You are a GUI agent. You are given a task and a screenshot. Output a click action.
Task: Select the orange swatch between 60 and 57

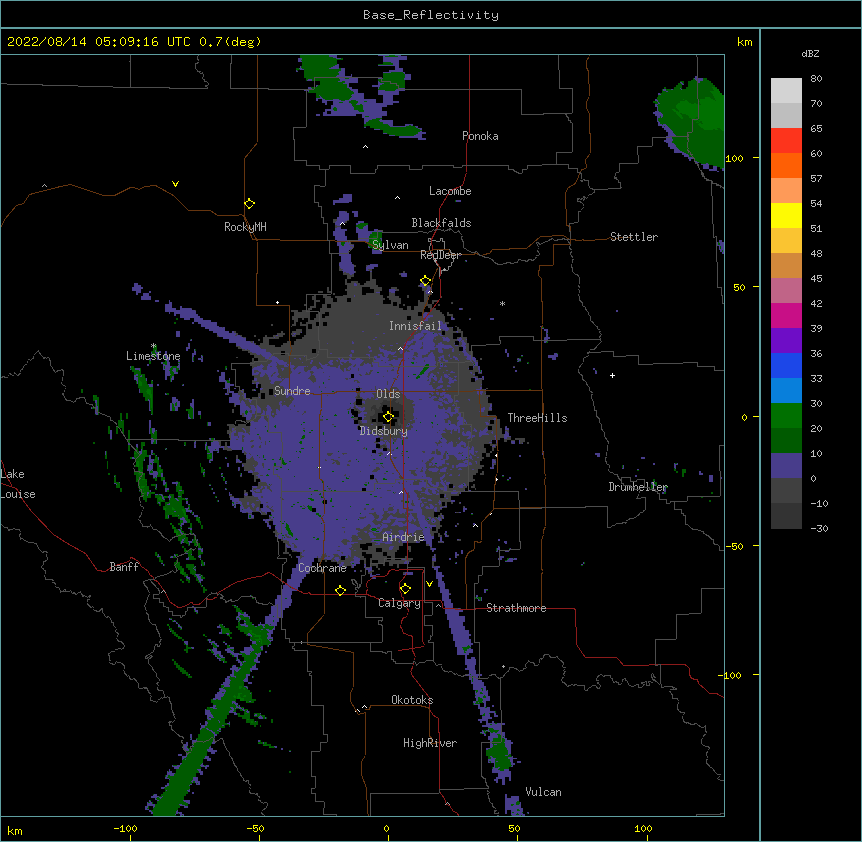[x=786, y=165]
